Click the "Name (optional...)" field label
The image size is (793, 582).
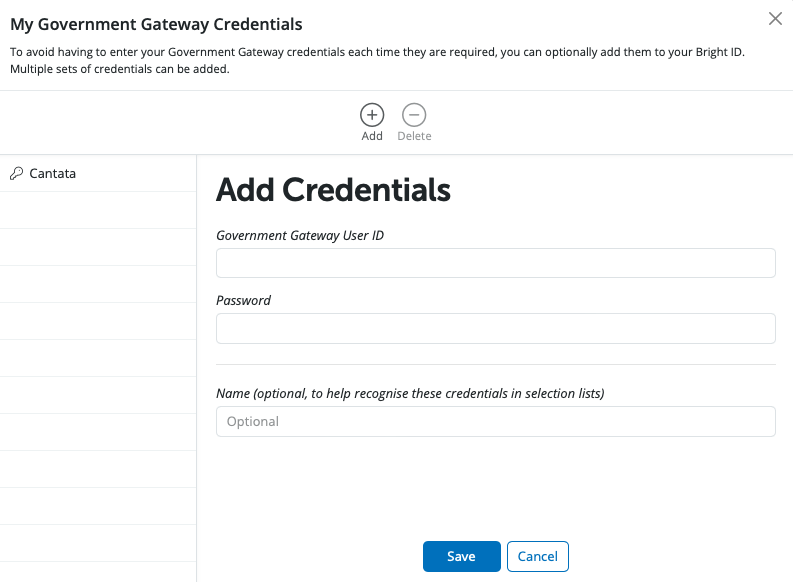pos(410,393)
